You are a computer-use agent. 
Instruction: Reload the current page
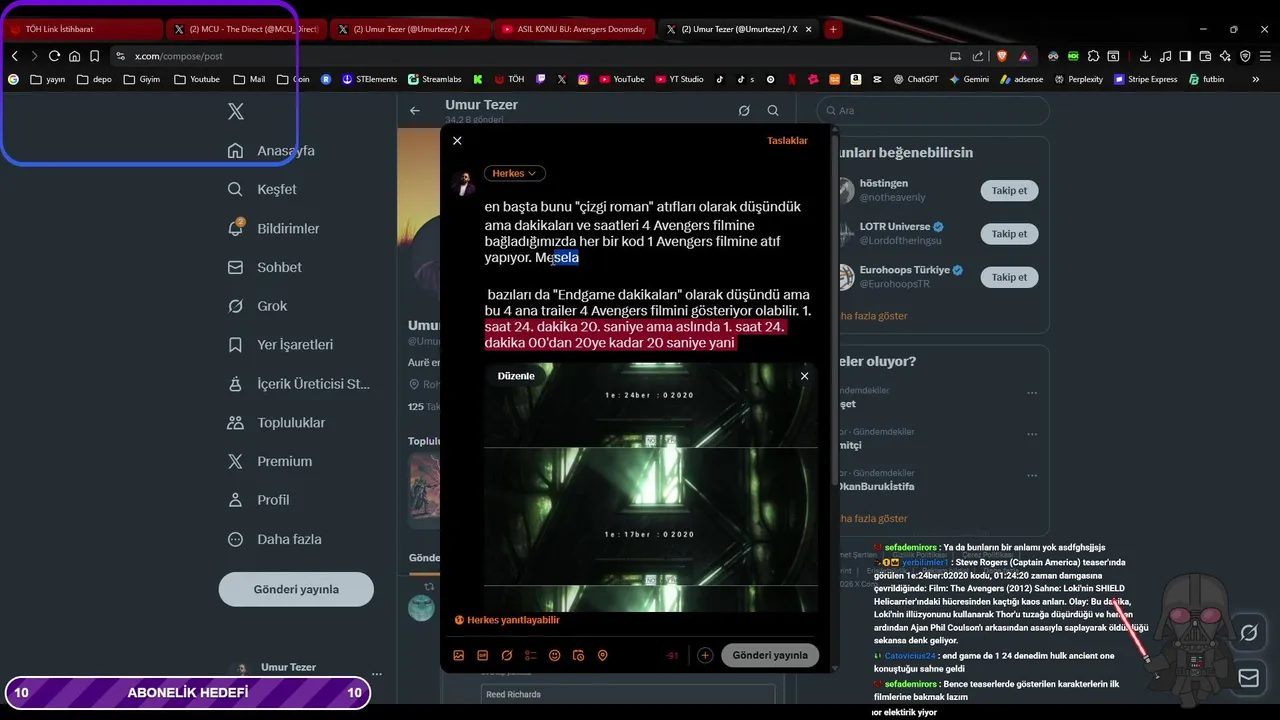[x=54, y=56]
